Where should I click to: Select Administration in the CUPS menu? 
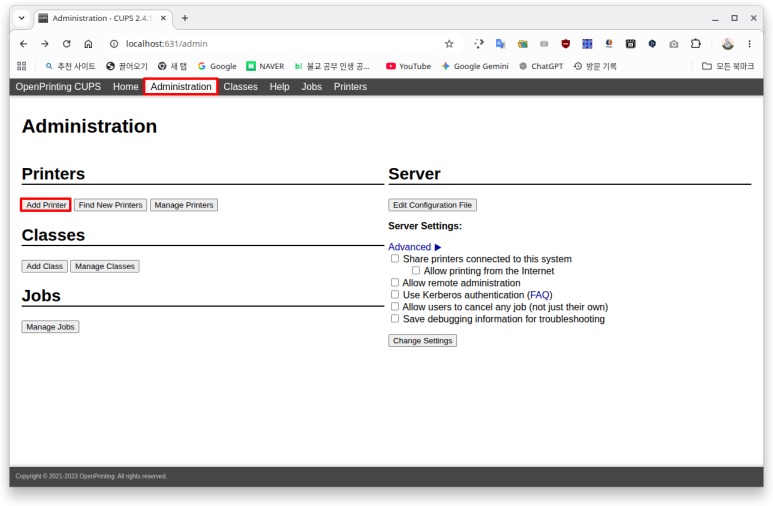[x=181, y=87]
